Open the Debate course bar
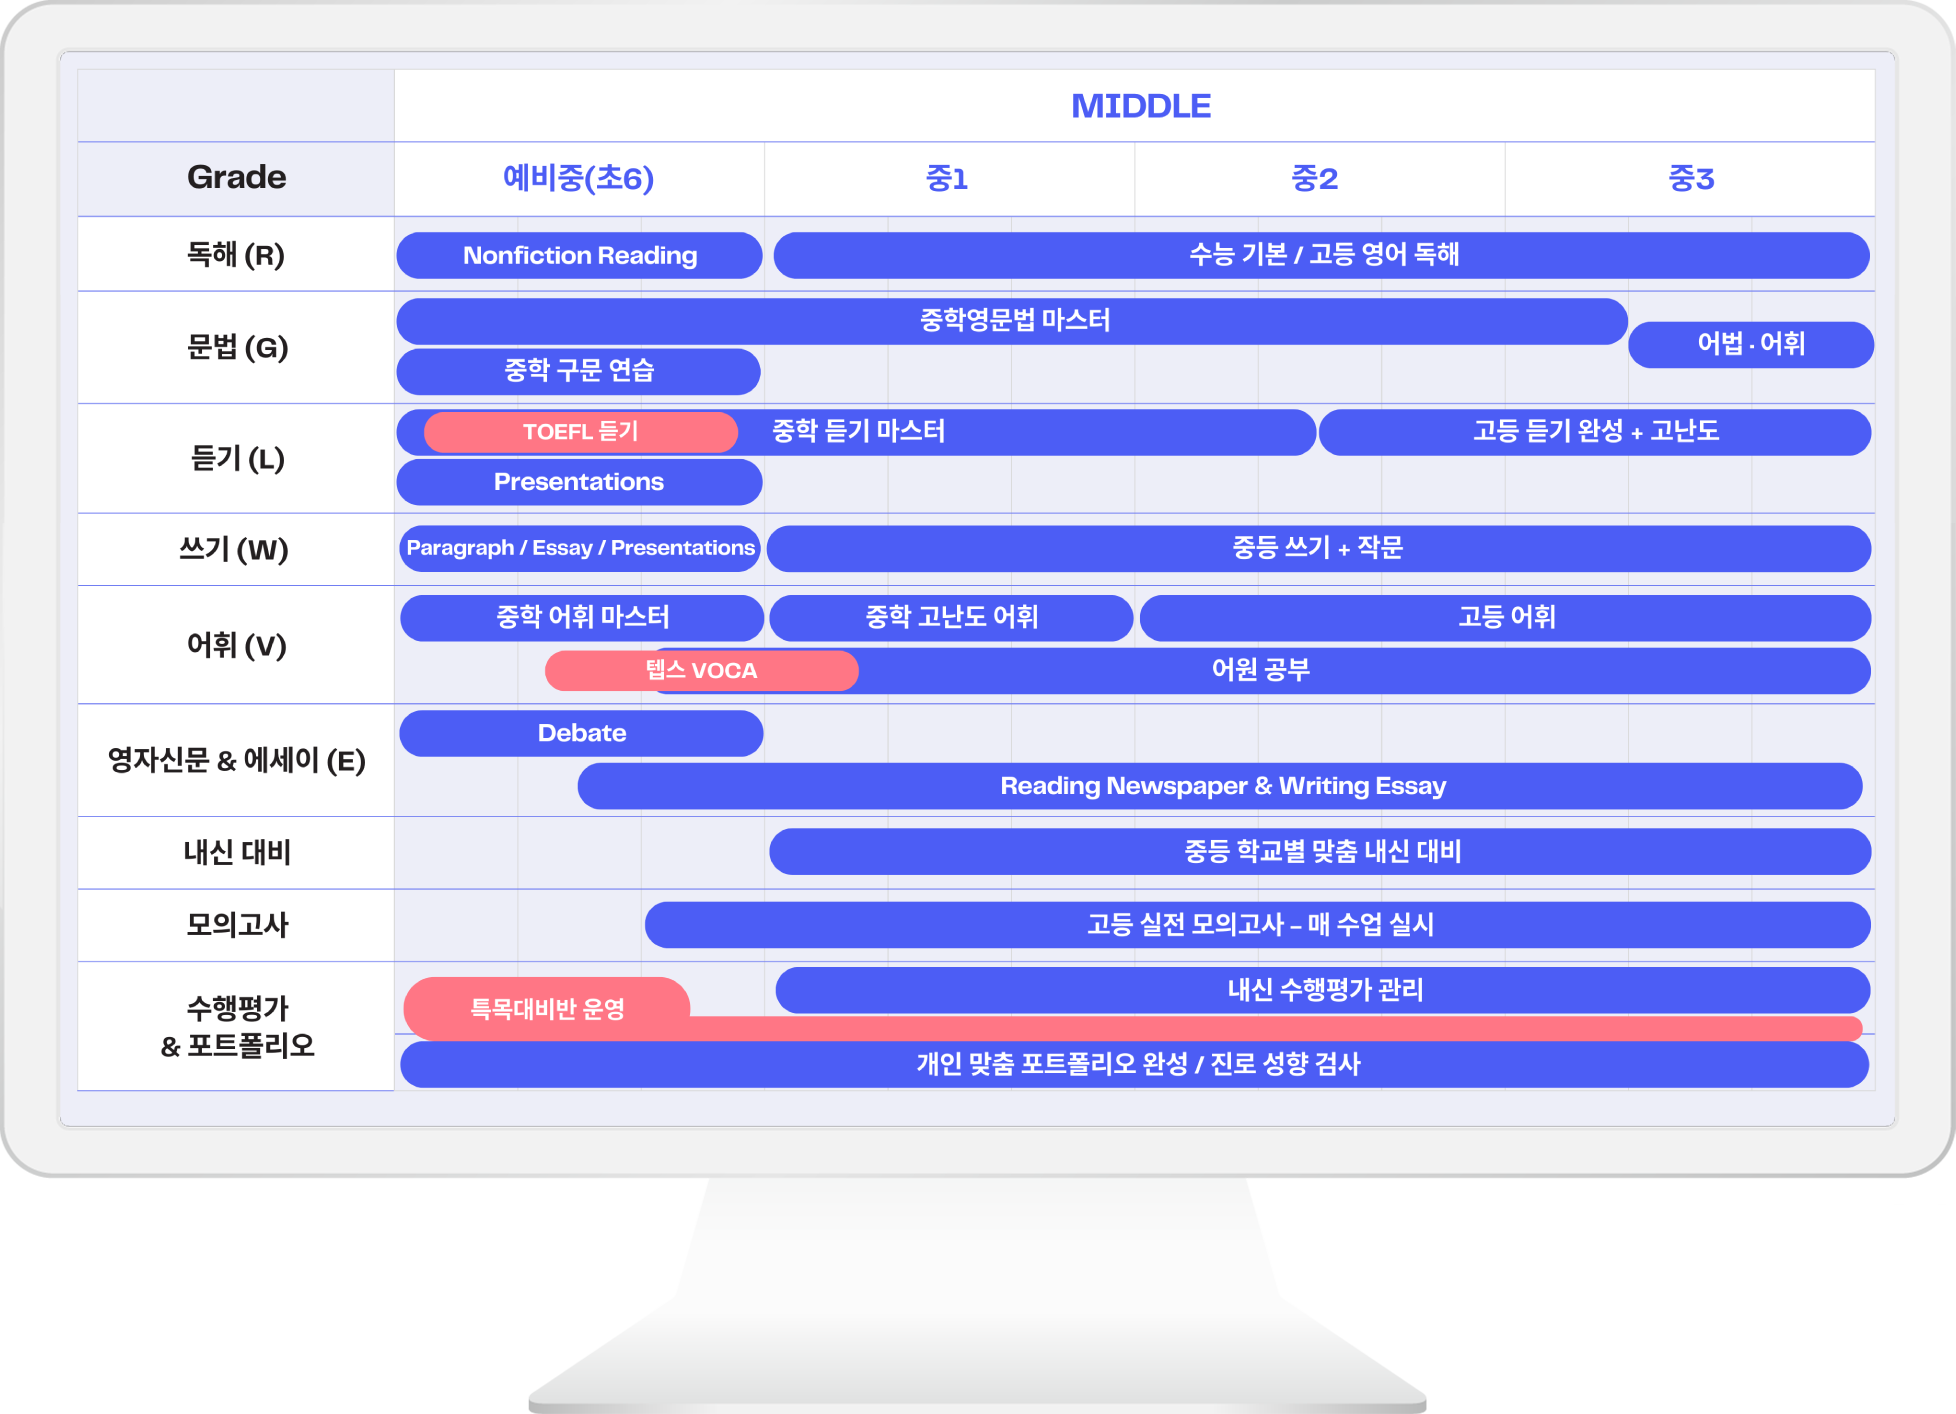This screenshot has height=1414, width=1956. tap(581, 733)
